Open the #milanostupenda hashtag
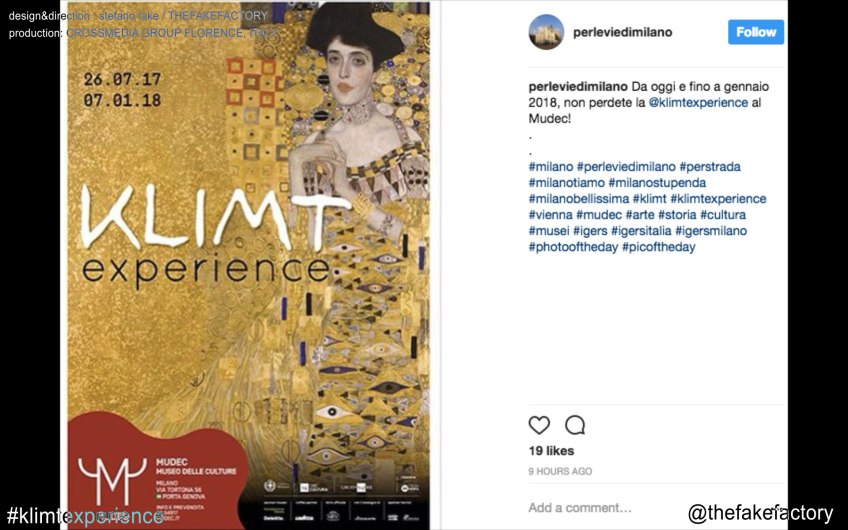848x530 pixels. (x=657, y=183)
